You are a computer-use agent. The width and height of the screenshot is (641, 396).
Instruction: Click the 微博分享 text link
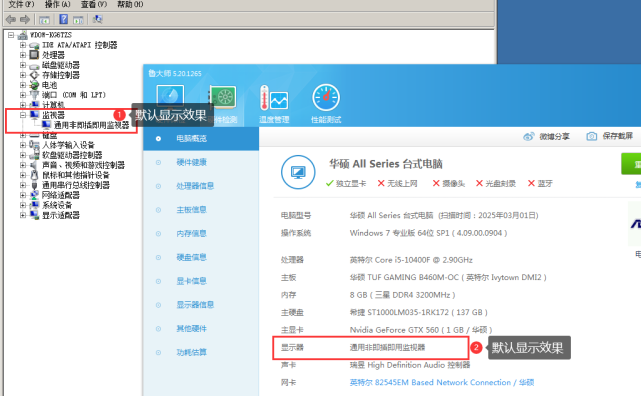[554, 136]
